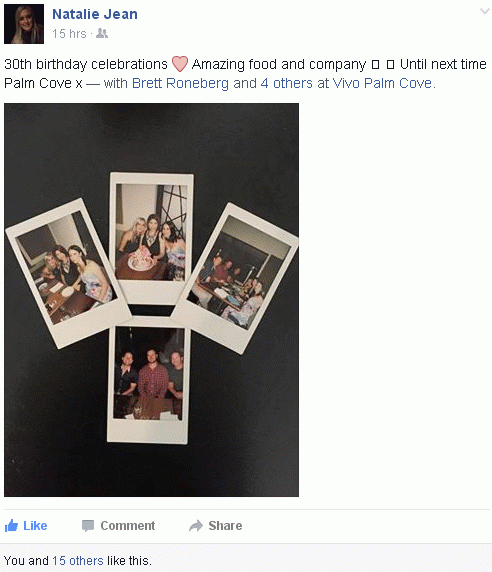The width and height of the screenshot is (492, 572).
Task: Open post options chevron dropdown
Action: [484, 11]
